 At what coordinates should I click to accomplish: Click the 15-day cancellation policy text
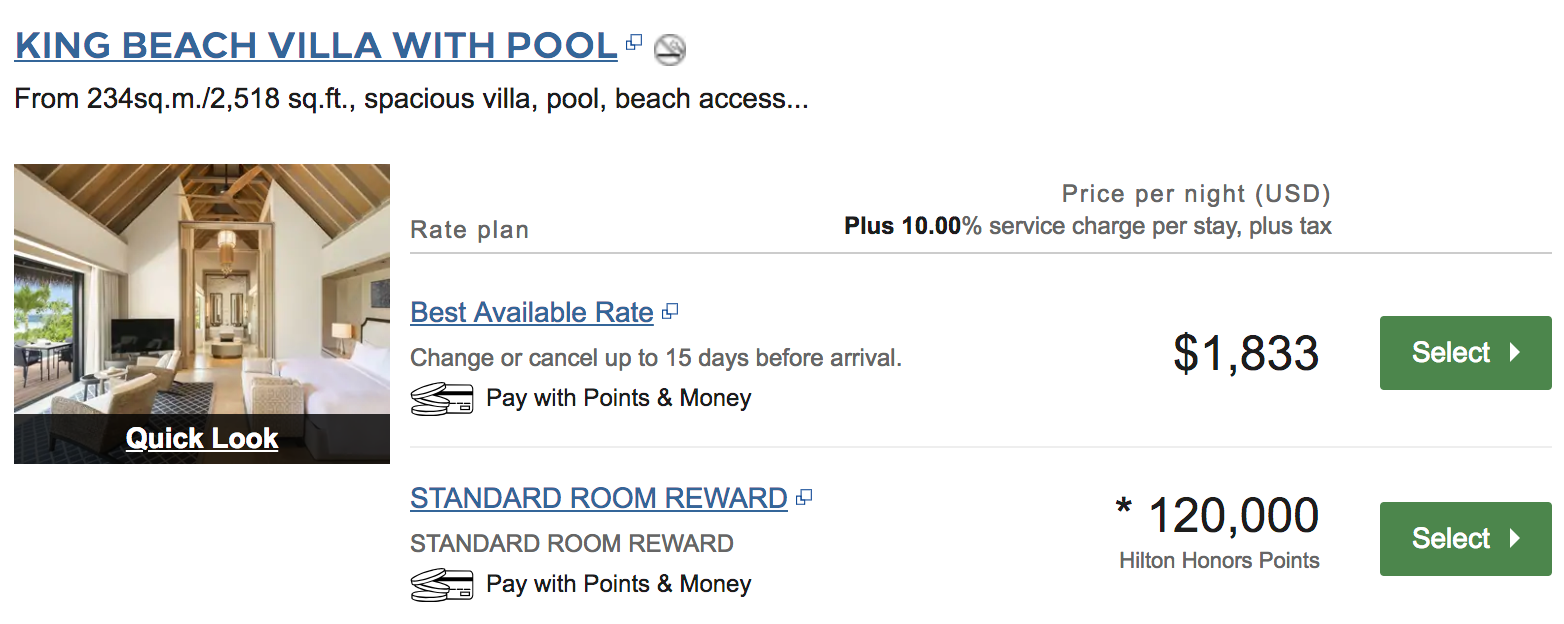(x=656, y=358)
